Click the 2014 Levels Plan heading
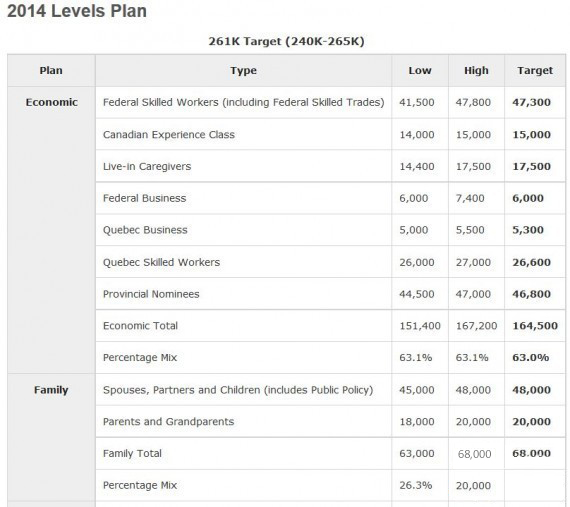 point(77,11)
